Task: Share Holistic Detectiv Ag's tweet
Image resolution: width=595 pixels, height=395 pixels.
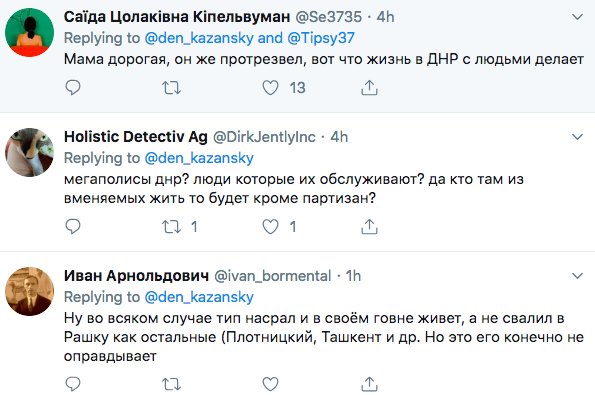Action: tap(369, 226)
